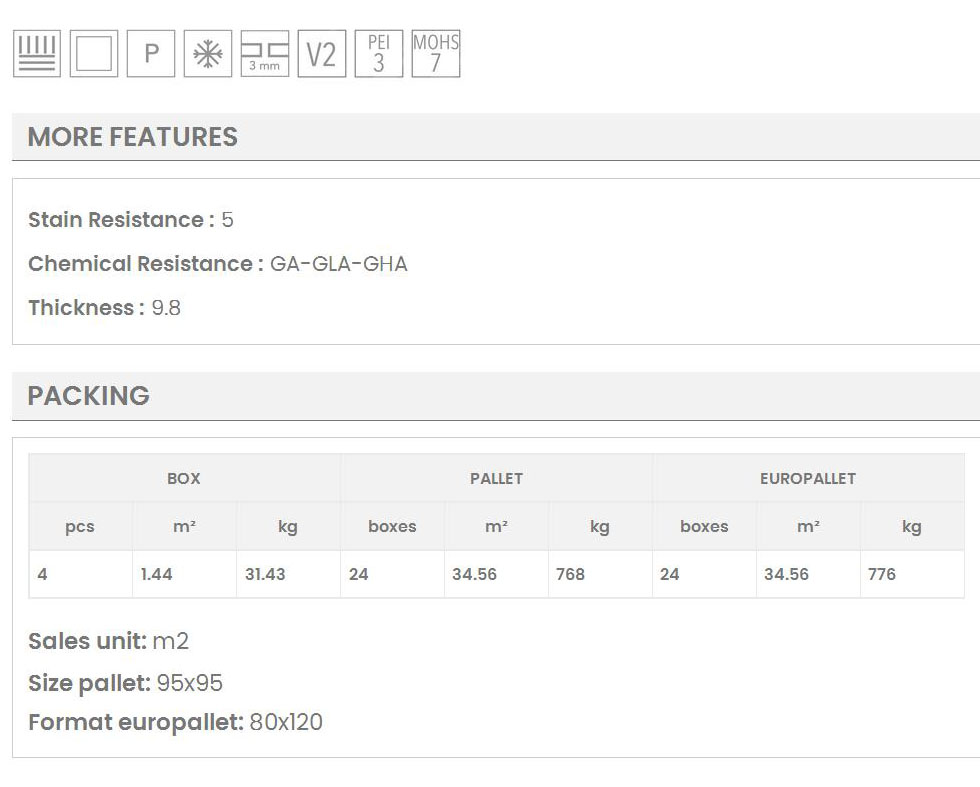980x787 pixels.
Task: Click the 3 mm joint icon
Action: pos(265,54)
